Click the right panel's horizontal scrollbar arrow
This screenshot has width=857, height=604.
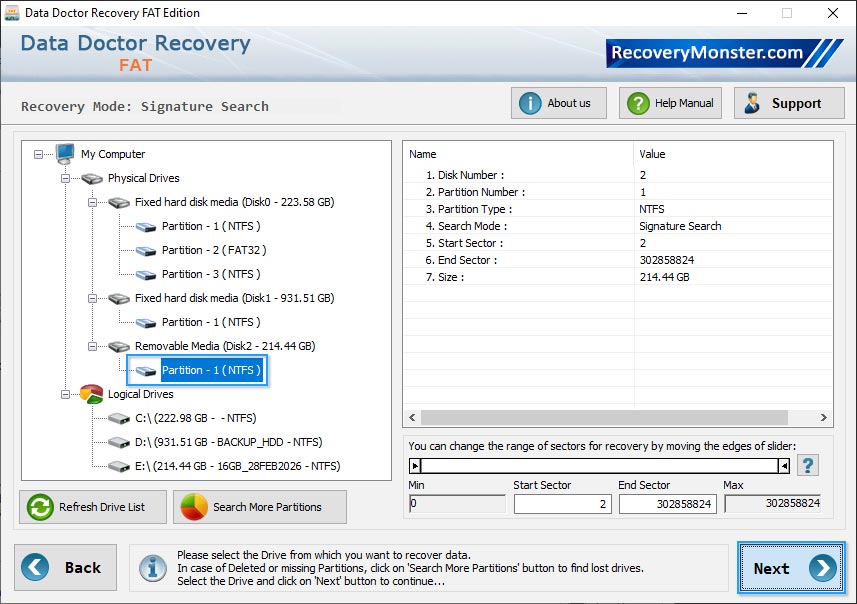823,417
